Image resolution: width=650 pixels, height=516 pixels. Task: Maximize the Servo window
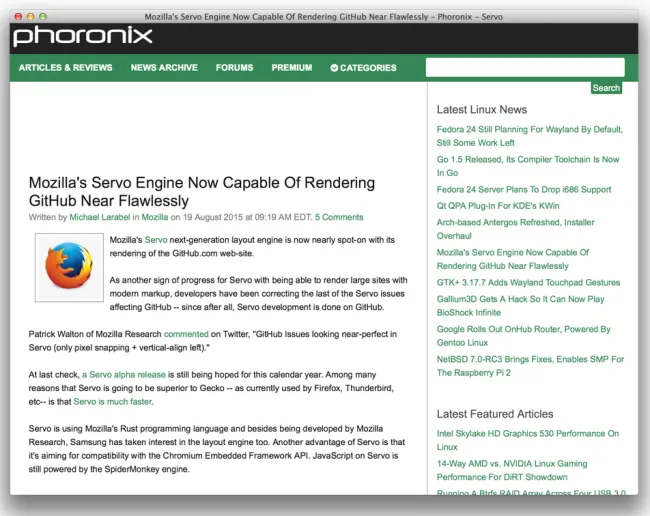coord(43,17)
